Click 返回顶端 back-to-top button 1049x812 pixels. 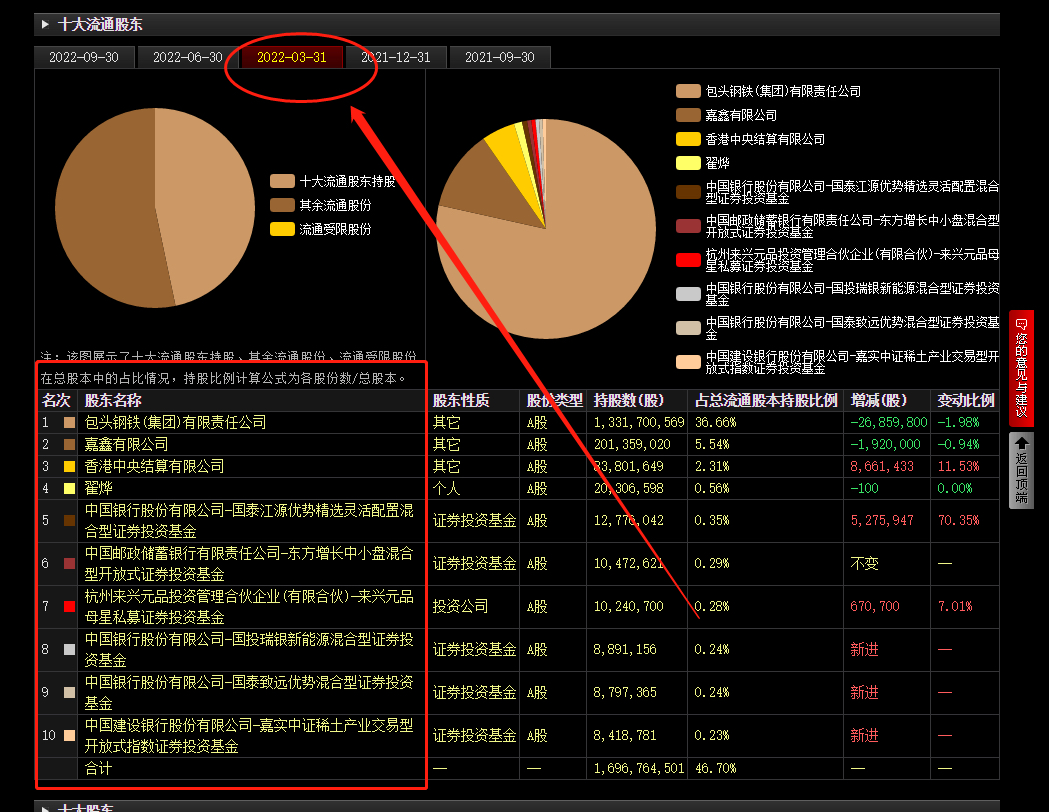coord(1021,470)
